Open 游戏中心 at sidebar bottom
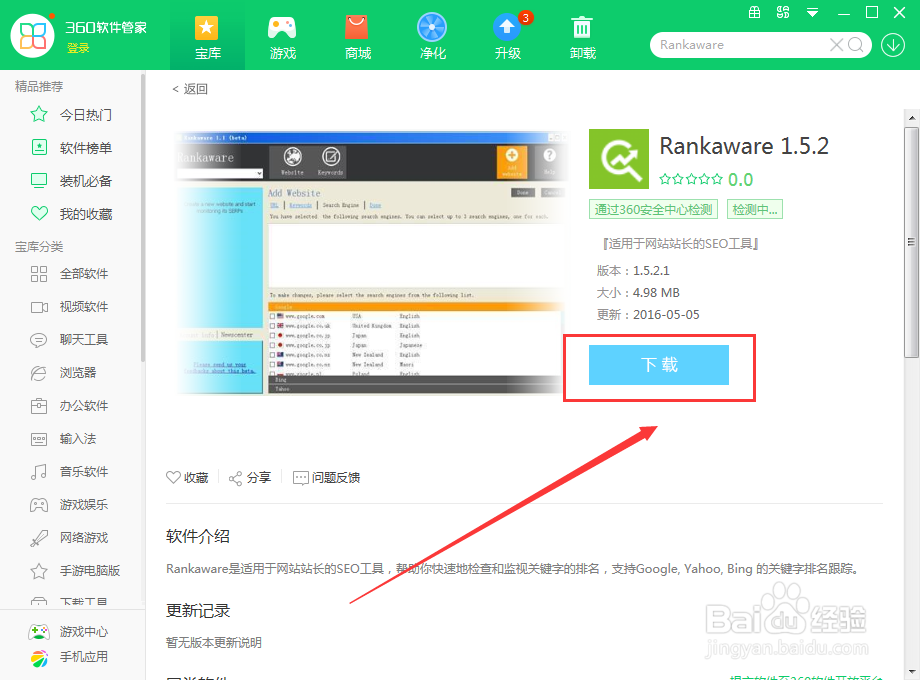 coord(69,631)
